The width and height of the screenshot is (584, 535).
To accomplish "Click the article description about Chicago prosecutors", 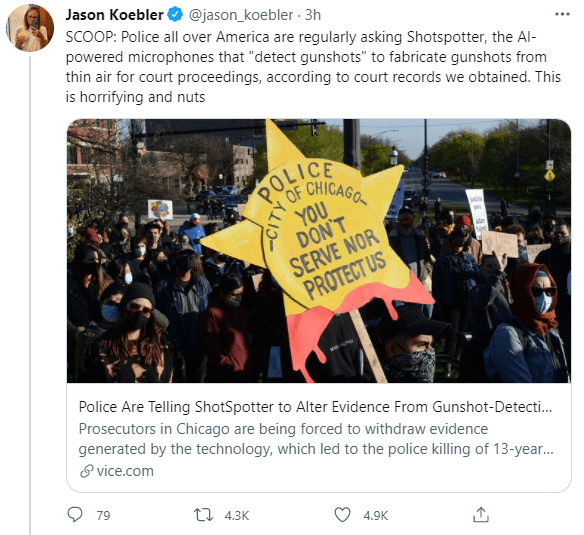I will point(316,439).
